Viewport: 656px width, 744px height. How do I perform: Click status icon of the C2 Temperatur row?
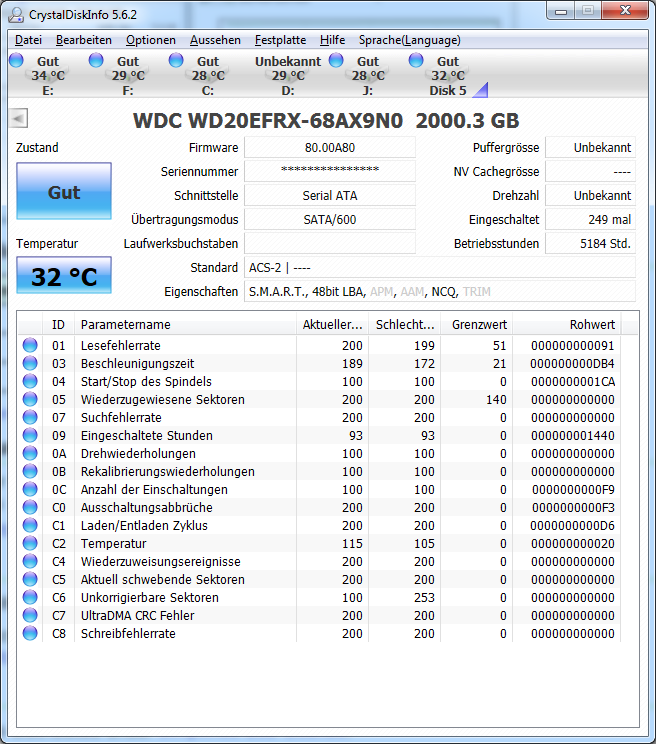click(x=30, y=543)
